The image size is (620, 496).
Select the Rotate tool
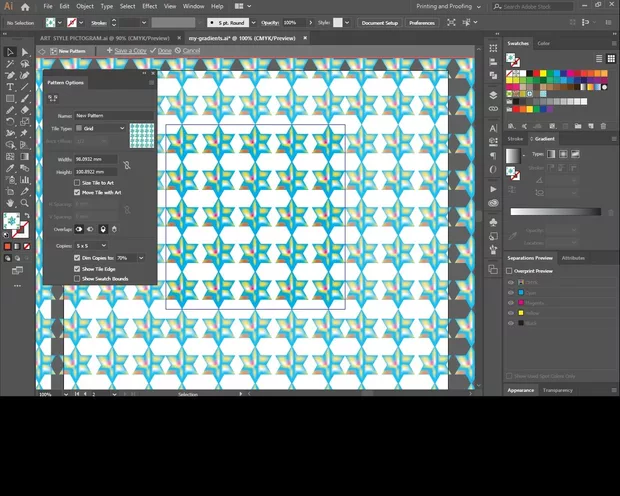point(10,122)
